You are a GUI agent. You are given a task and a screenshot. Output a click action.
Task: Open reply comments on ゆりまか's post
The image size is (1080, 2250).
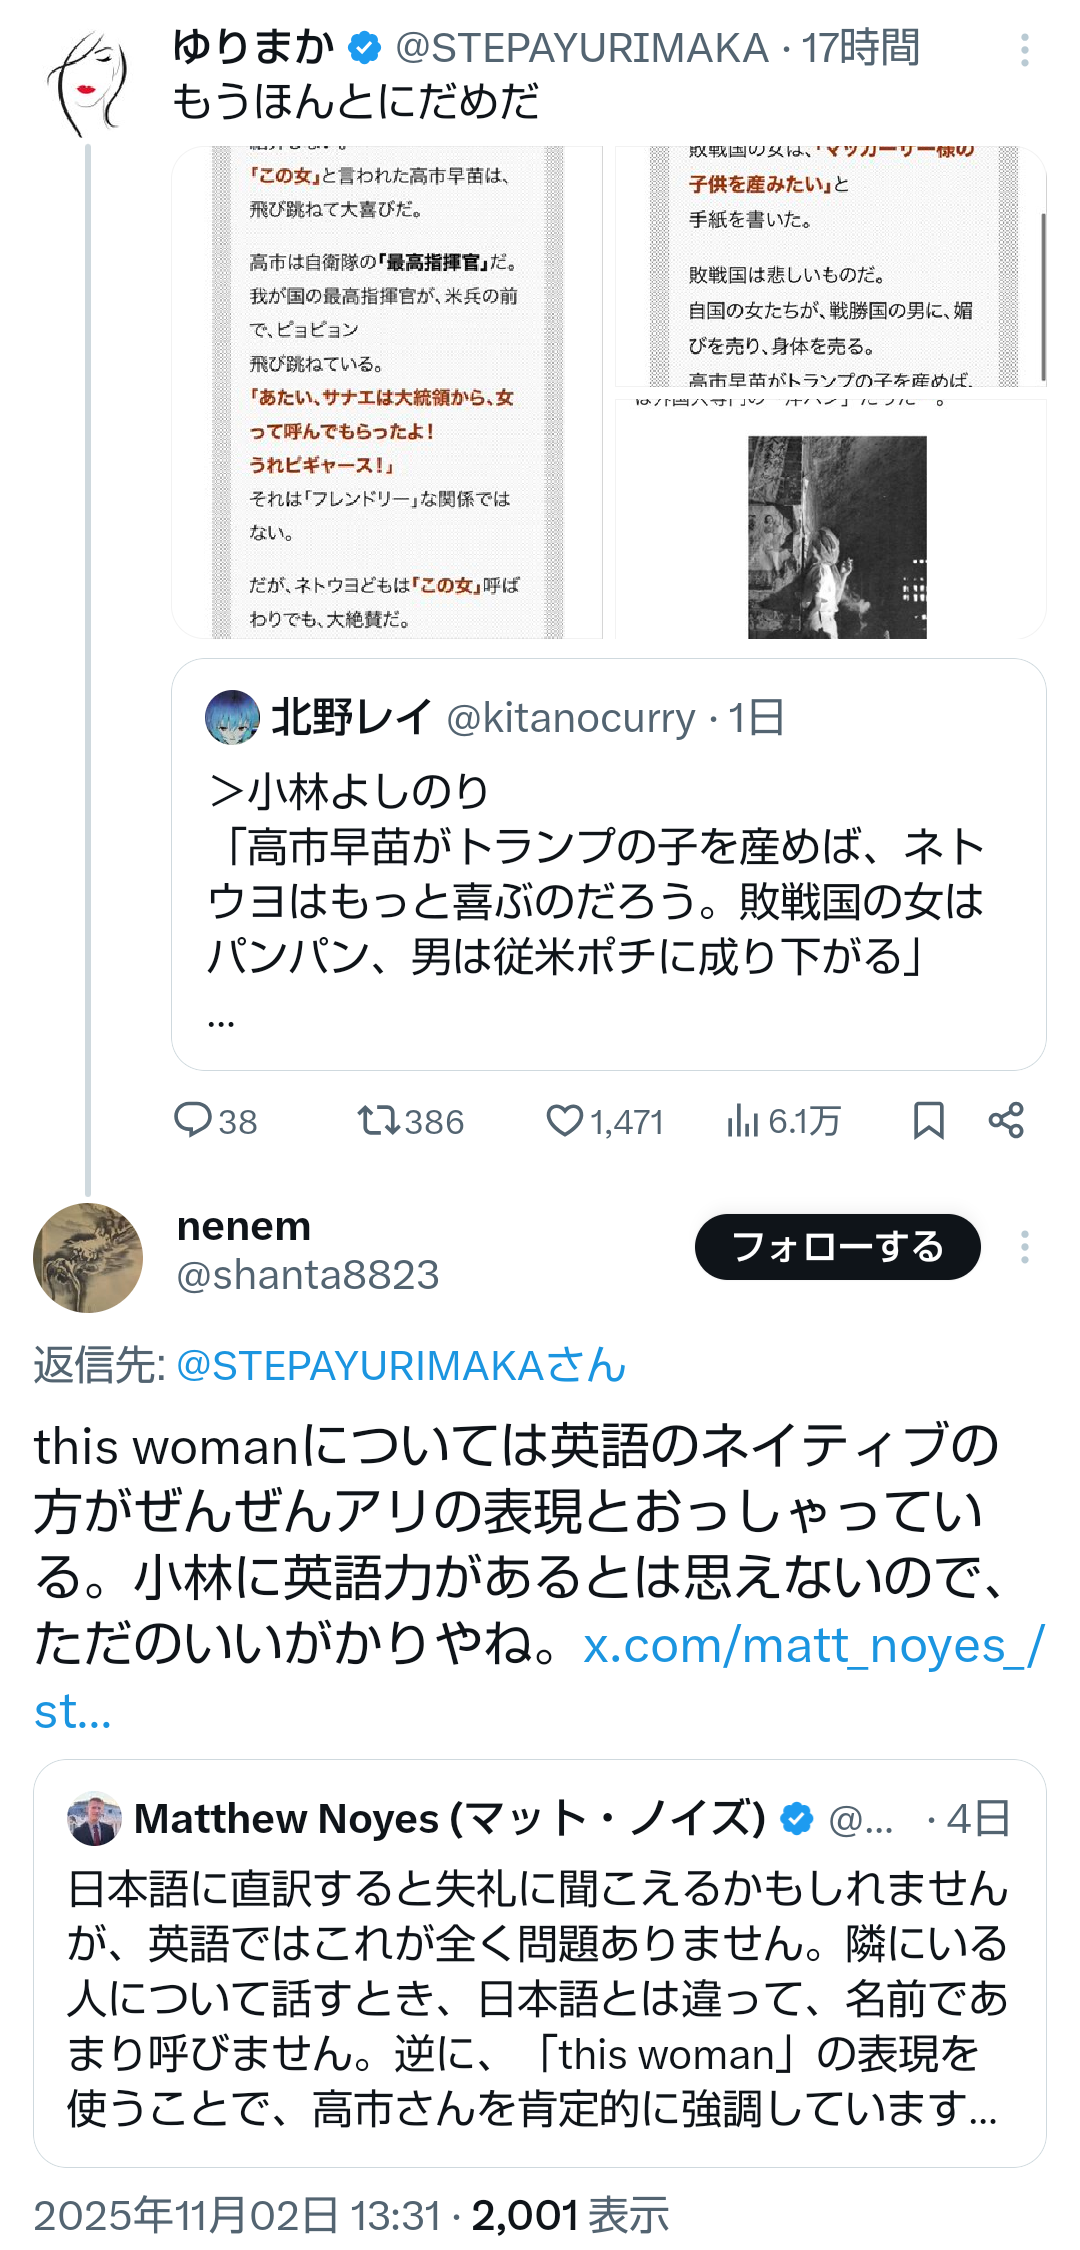coord(192,1120)
